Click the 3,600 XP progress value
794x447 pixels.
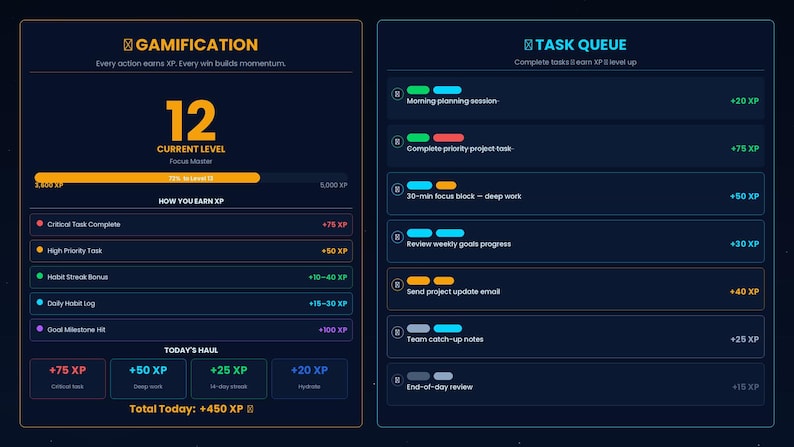pos(49,186)
